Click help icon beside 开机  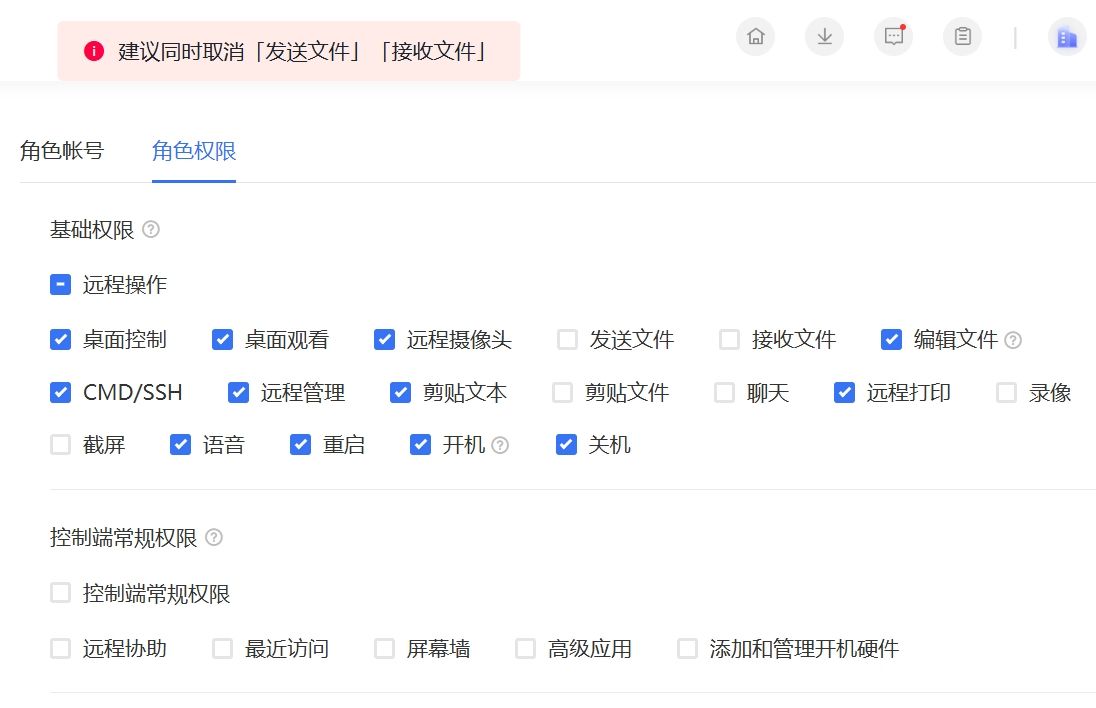[x=500, y=445]
